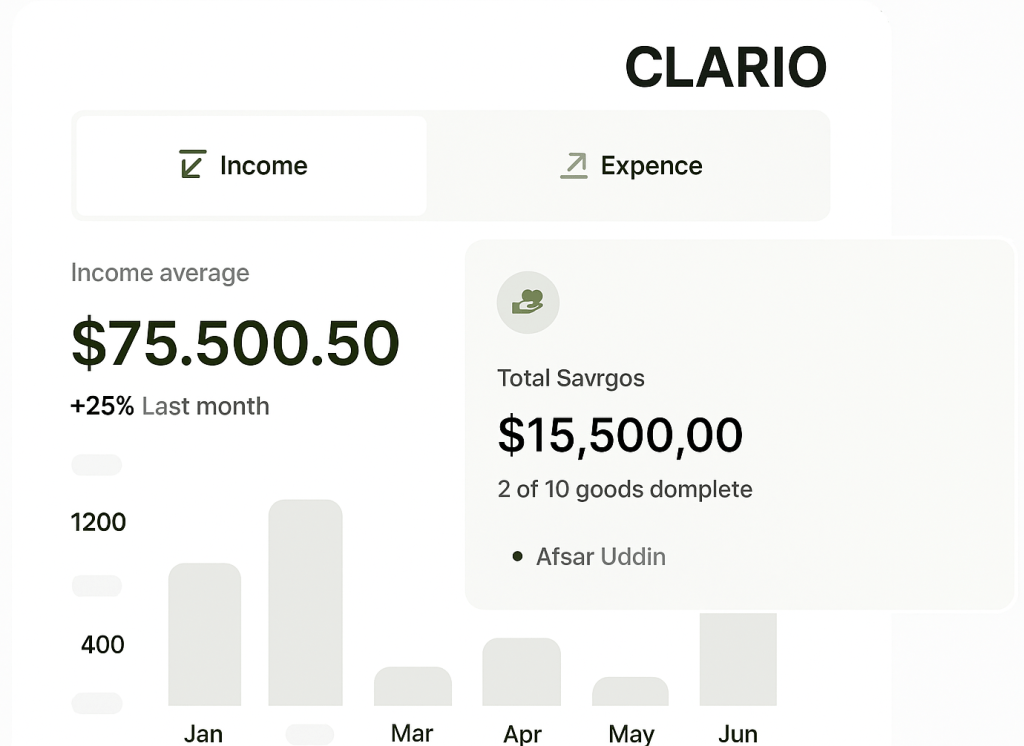This screenshot has height=746, width=1024.
Task: Click the +25% Last month label
Action: pos(169,406)
